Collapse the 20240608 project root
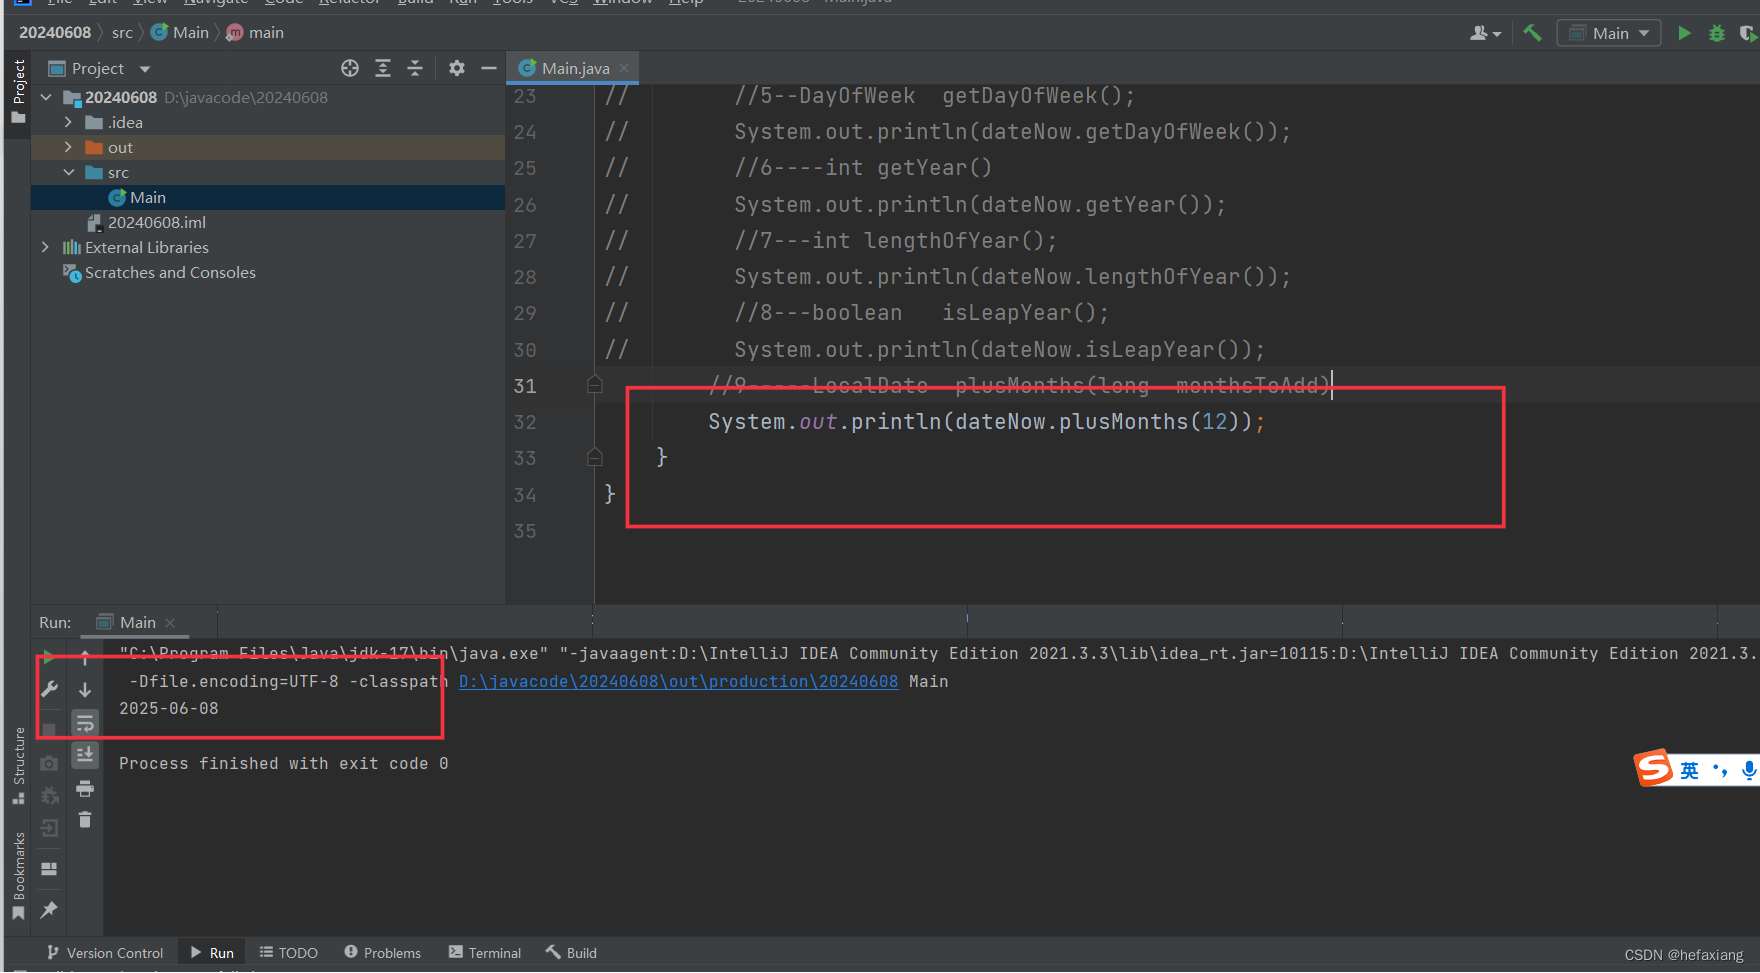The width and height of the screenshot is (1760, 973). 46,97
